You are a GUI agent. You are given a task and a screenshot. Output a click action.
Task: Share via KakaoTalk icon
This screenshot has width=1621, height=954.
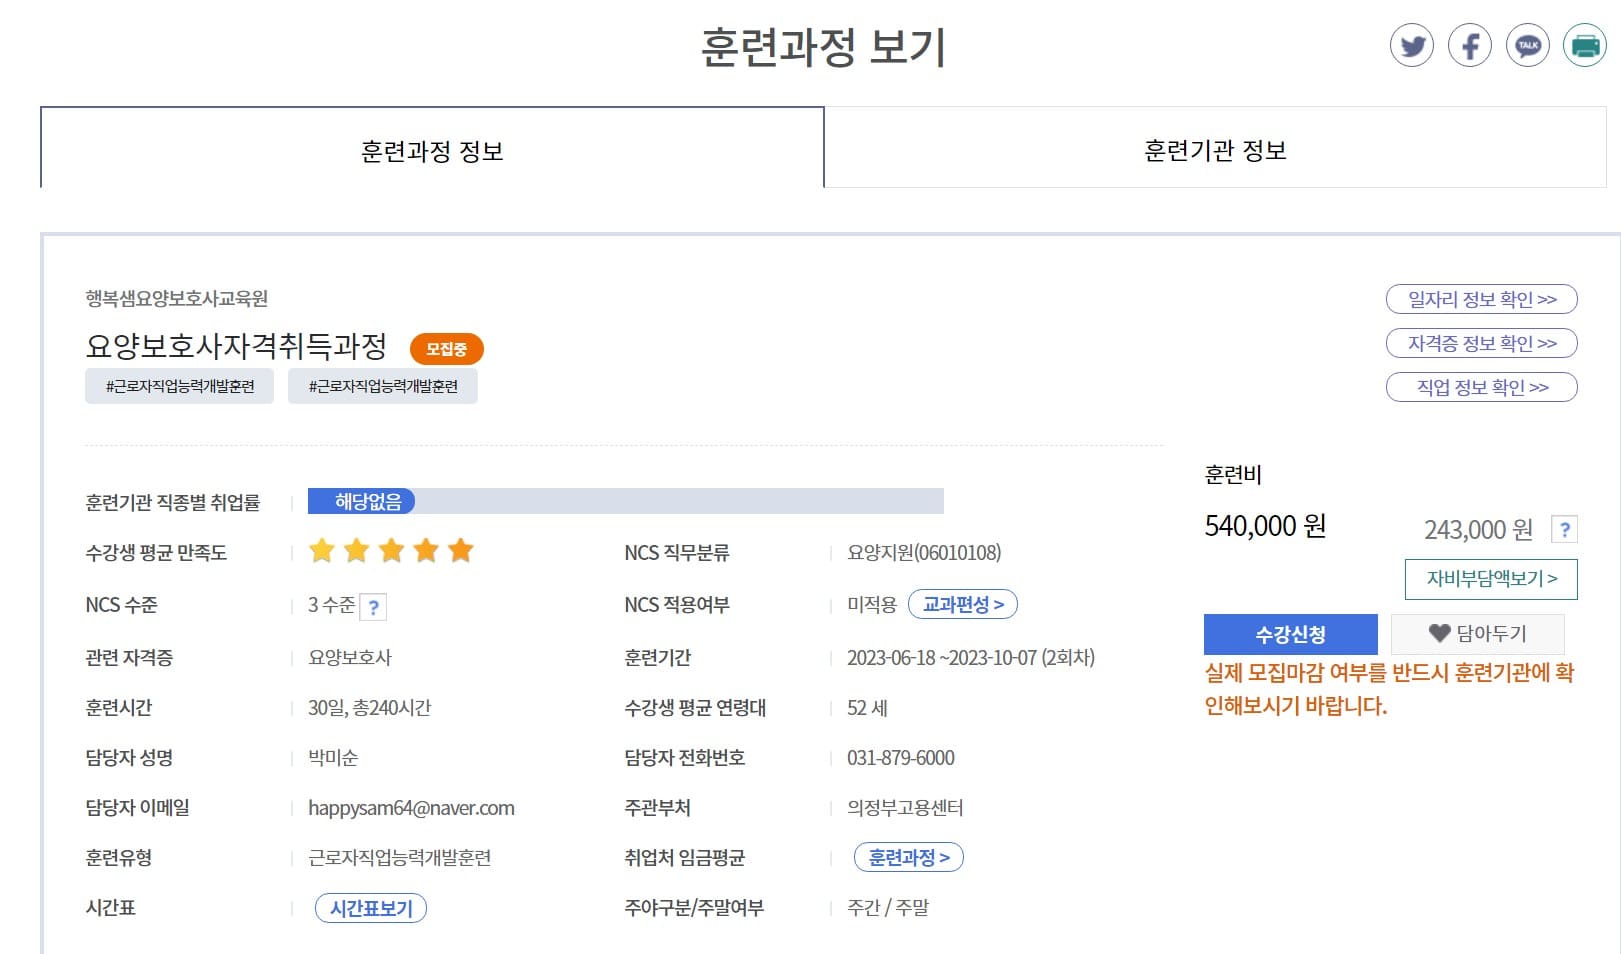pos(1527,45)
